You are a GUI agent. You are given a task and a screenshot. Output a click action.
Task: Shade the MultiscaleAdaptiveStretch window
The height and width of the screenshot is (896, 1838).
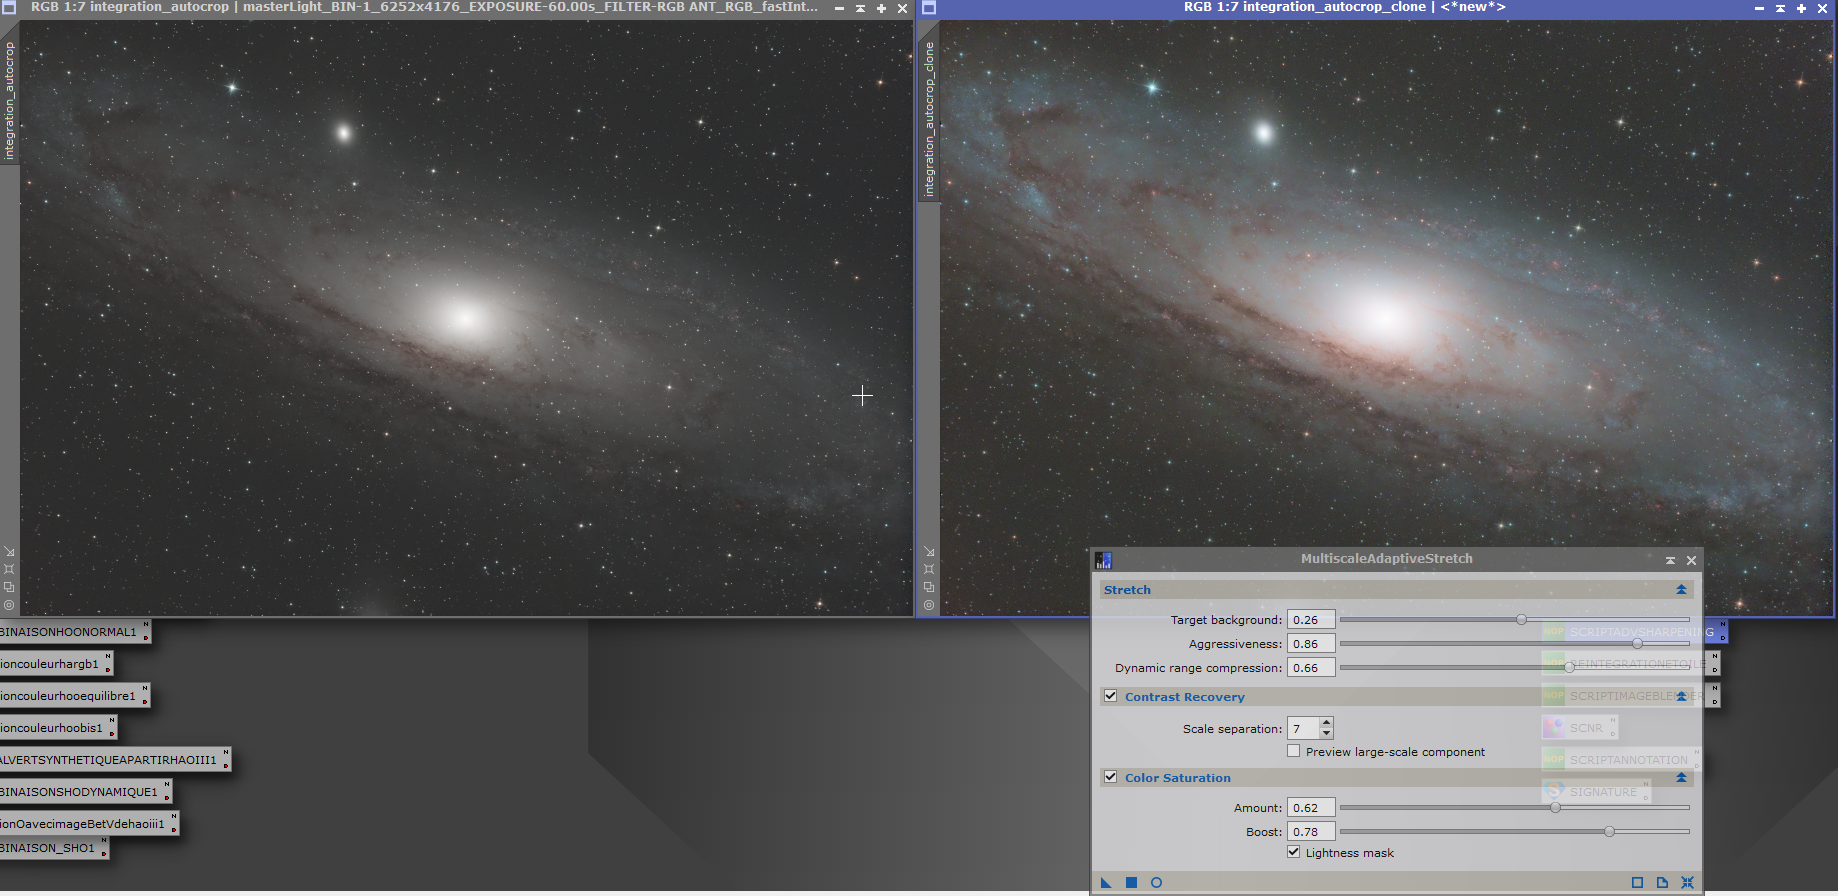tap(1670, 560)
